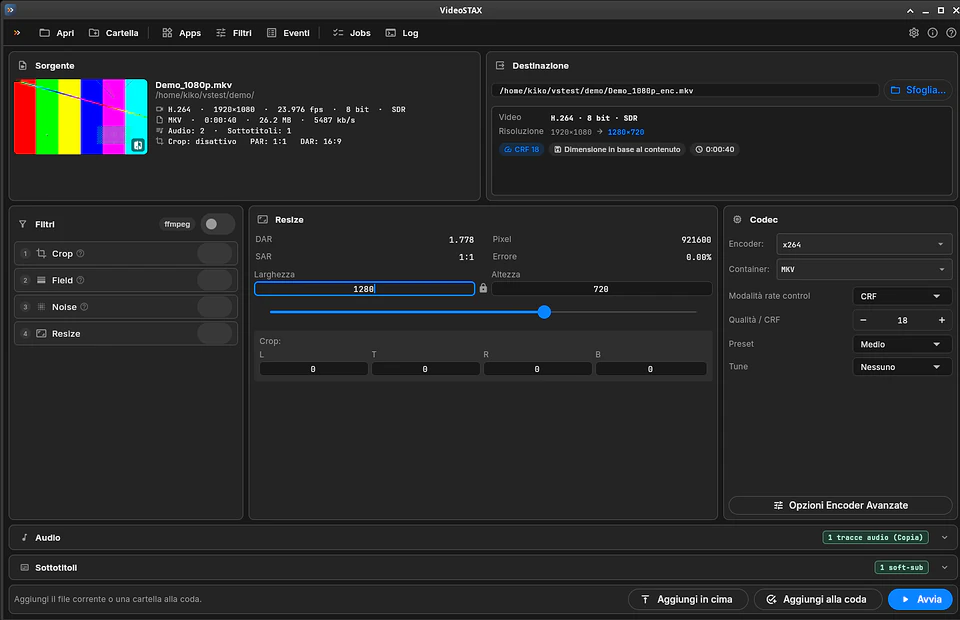Increase CRF with the plus button
The image size is (960, 620).
click(x=942, y=320)
